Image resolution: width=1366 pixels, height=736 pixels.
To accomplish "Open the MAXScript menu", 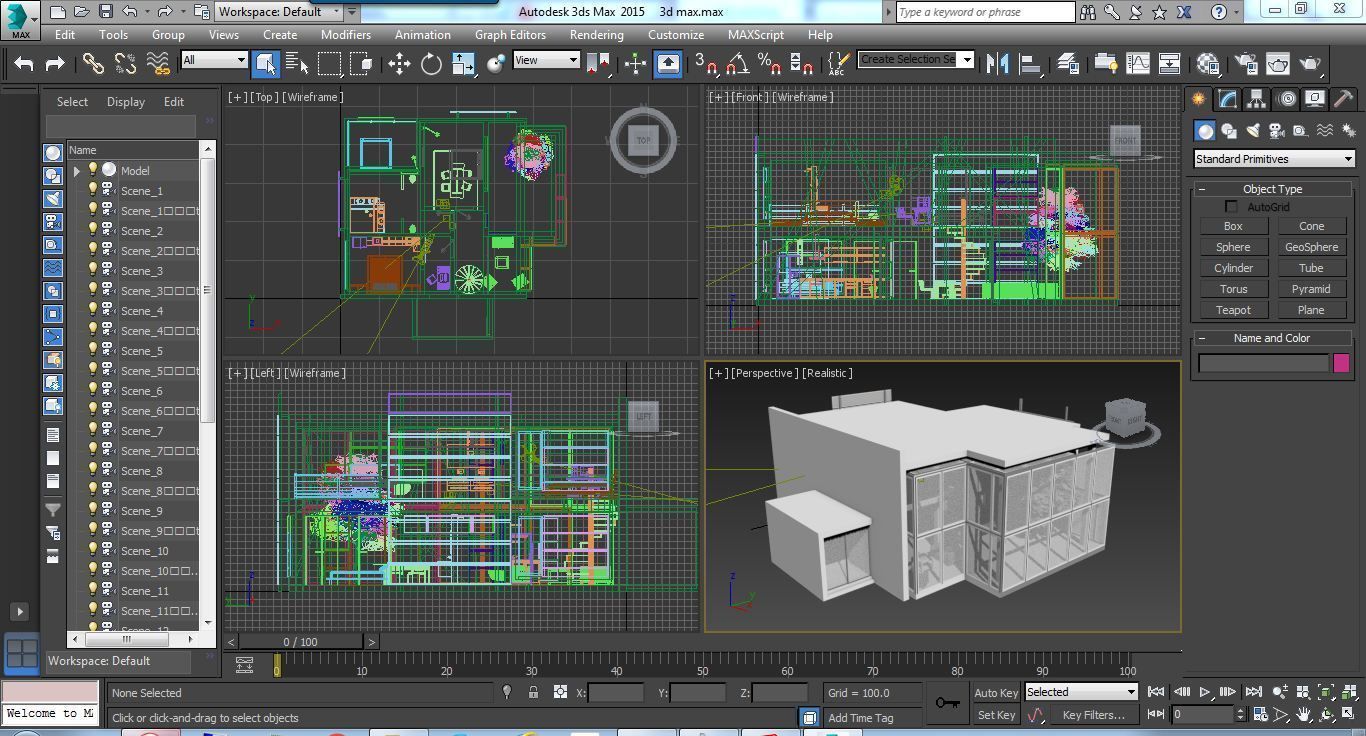I will click(756, 34).
